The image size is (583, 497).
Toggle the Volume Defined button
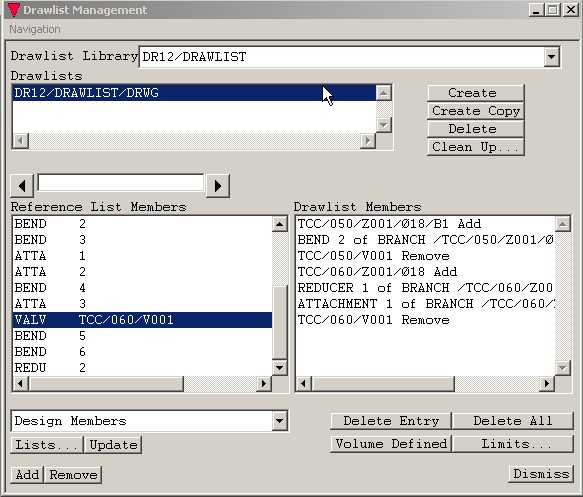point(391,444)
